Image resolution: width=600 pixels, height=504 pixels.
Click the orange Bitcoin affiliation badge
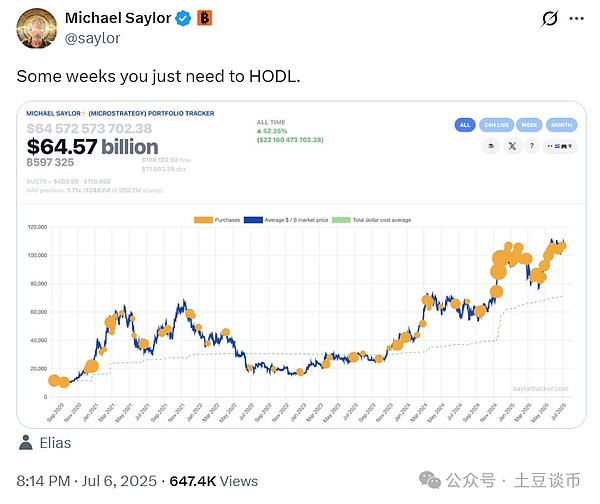(204, 18)
